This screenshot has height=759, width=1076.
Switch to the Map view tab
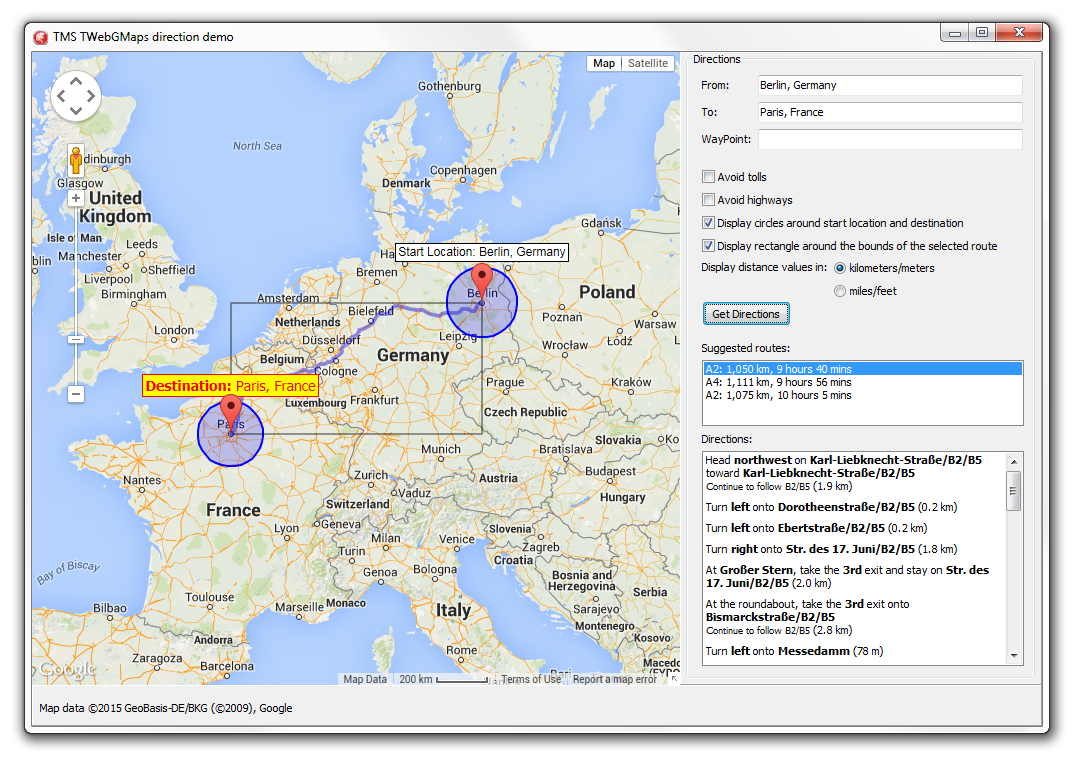click(603, 63)
